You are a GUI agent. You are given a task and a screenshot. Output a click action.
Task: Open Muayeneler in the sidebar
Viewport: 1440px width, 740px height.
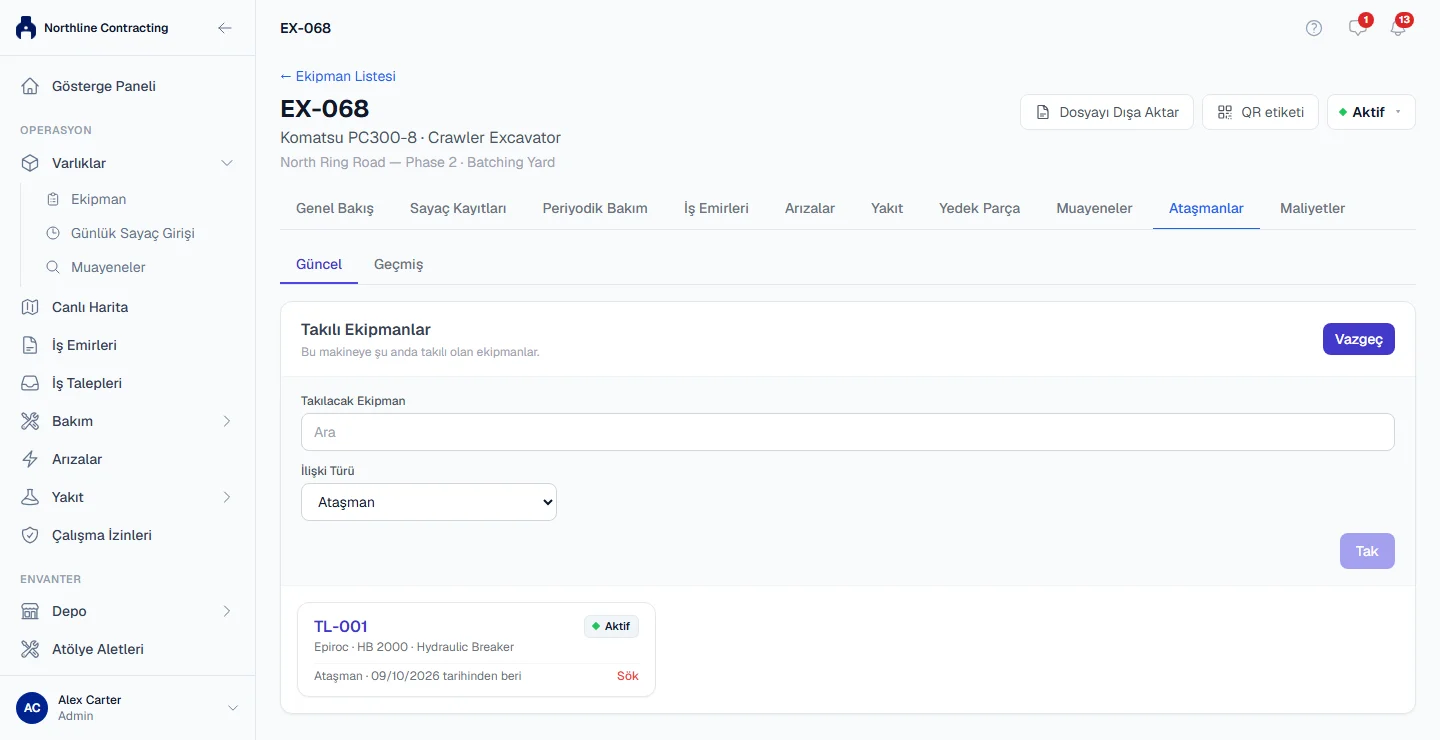(x=108, y=267)
